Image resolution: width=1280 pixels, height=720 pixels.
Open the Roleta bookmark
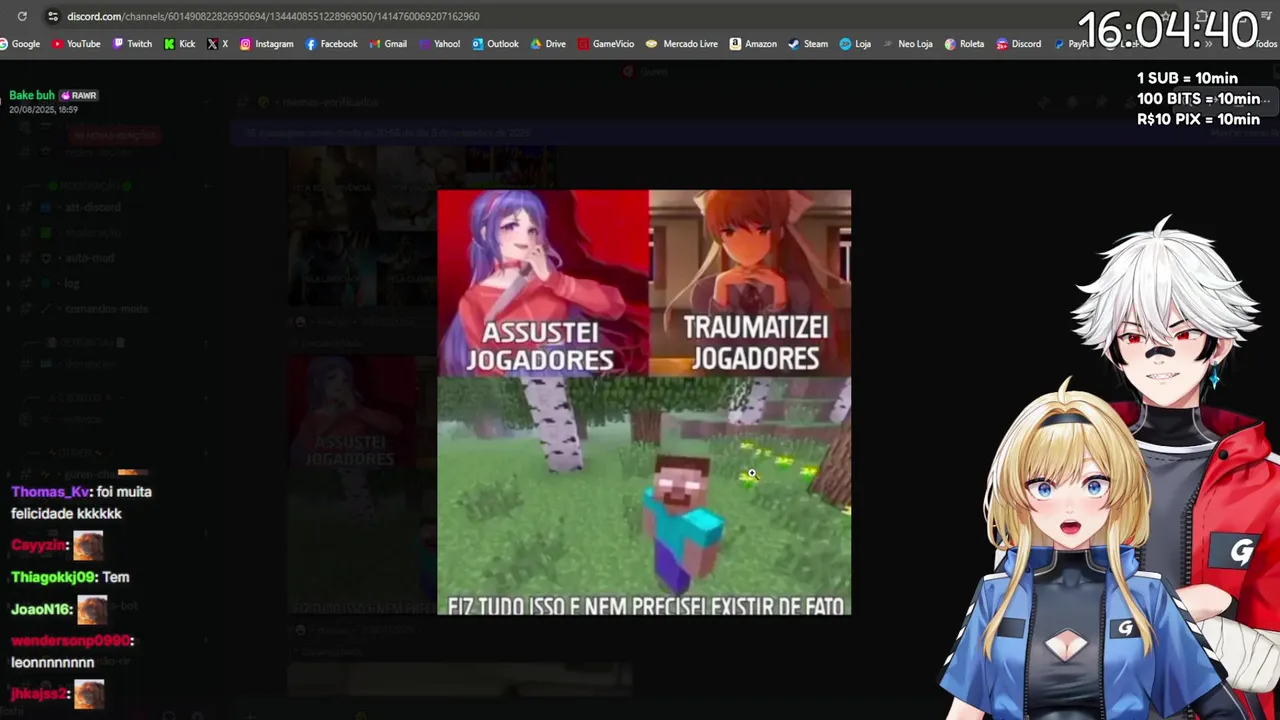click(x=964, y=44)
